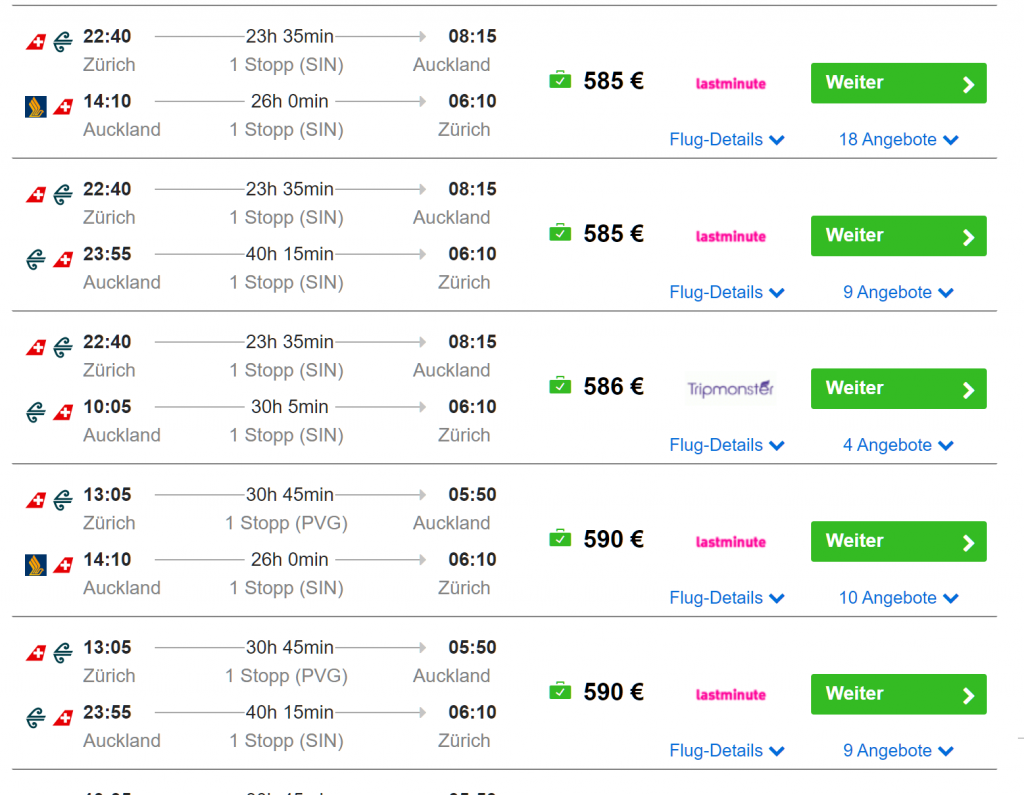The height and width of the screenshot is (795, 1024).
Task: Click the Tripmonster provider logo
Action: (x=730, y=389)
